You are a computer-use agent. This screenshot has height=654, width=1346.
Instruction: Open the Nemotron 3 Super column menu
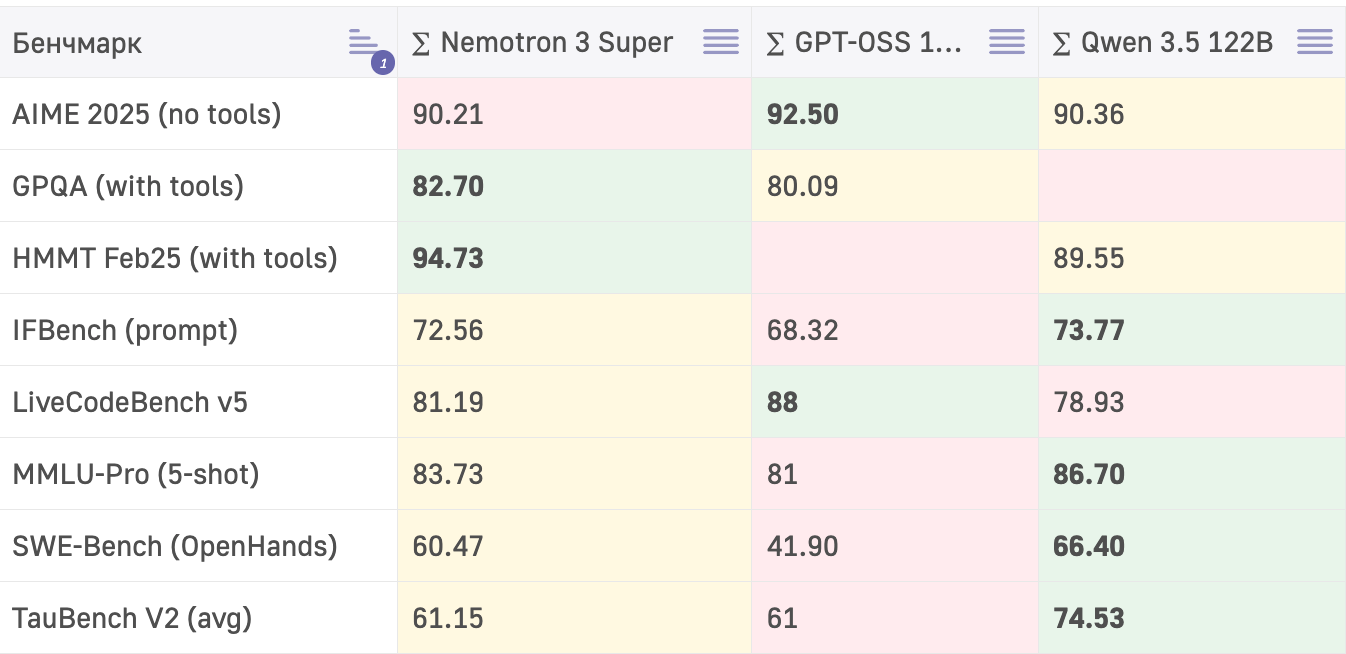(721, 42)
